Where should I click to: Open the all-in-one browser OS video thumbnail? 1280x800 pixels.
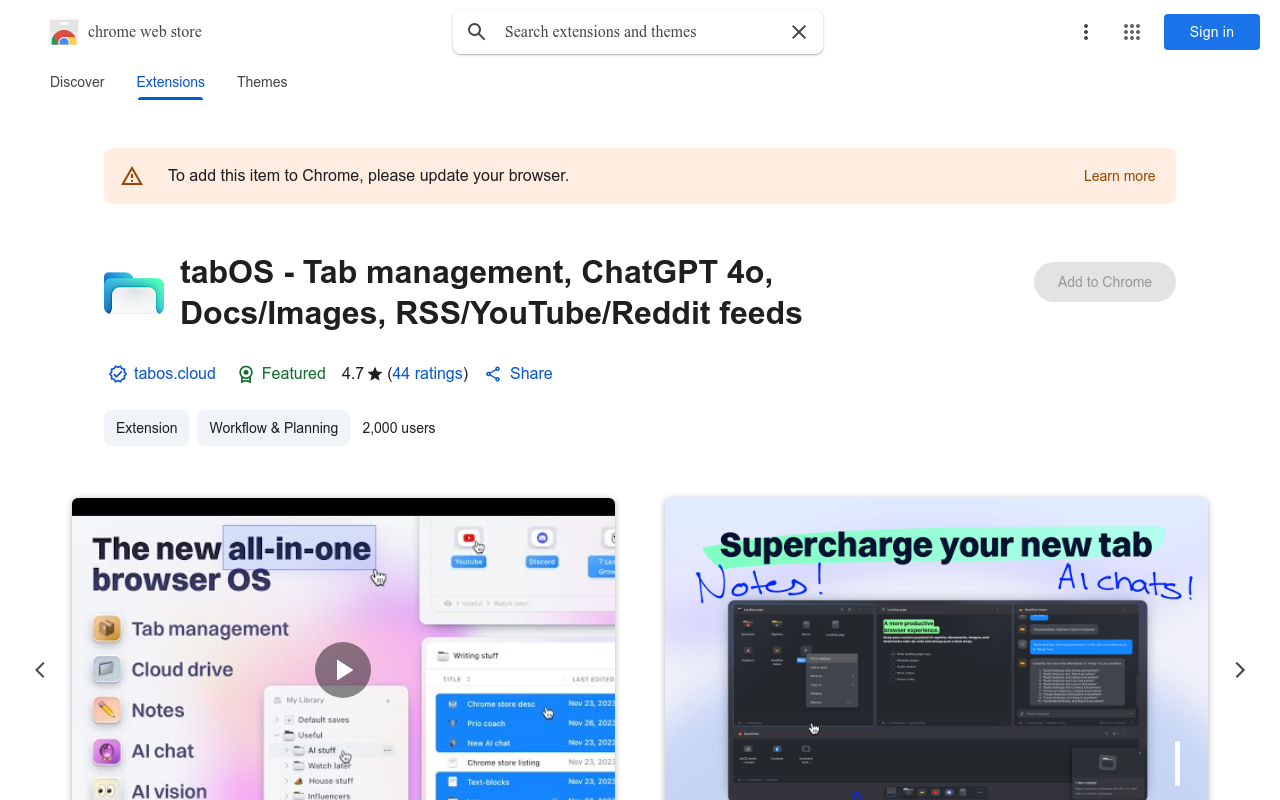[x=343, y=649]
